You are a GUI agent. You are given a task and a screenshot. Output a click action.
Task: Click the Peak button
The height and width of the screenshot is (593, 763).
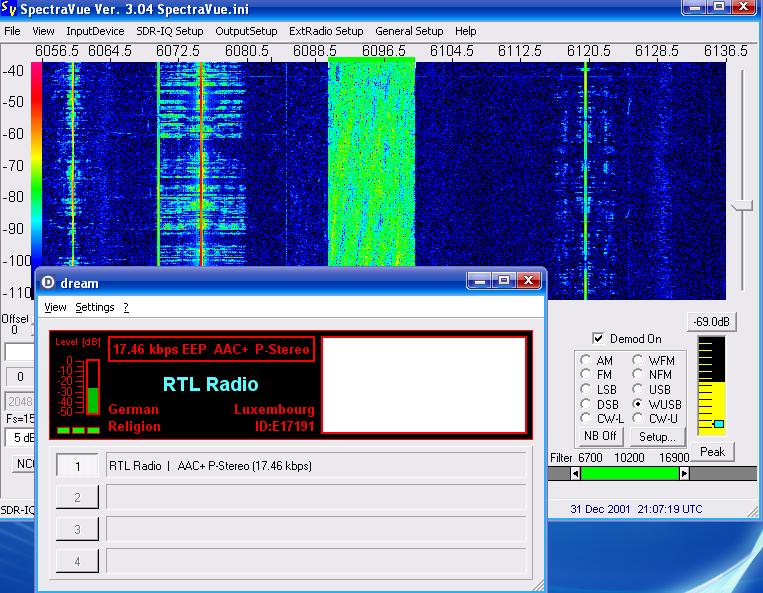pos(712,452)
